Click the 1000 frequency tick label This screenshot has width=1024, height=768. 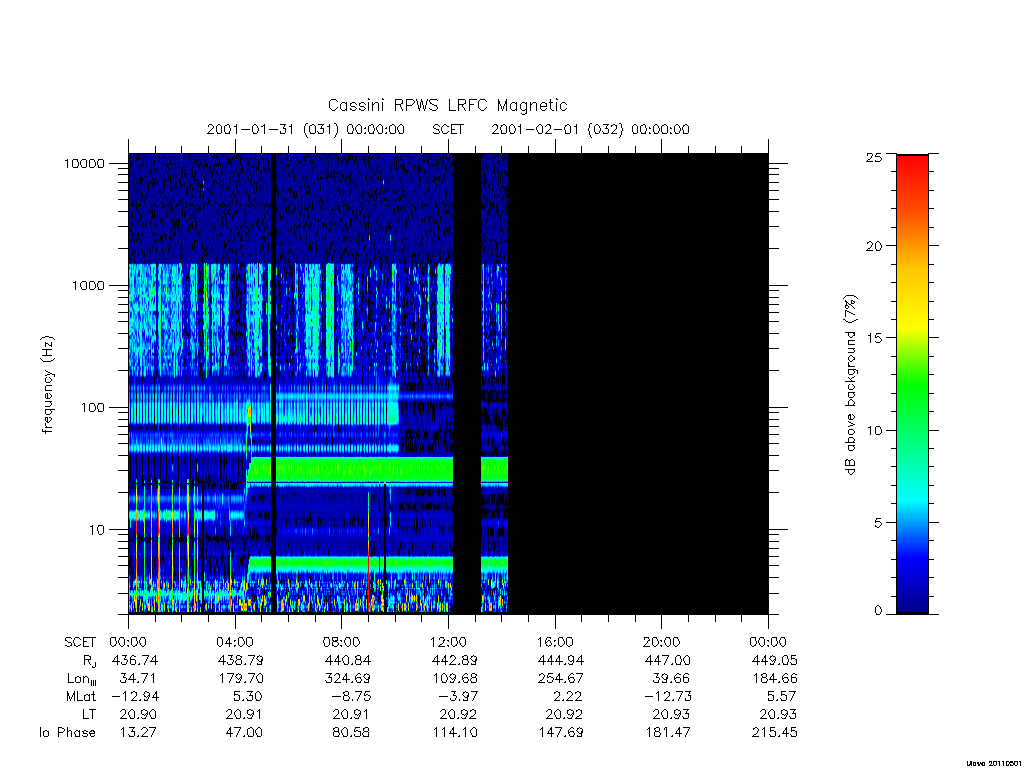(x=88, y=285)
